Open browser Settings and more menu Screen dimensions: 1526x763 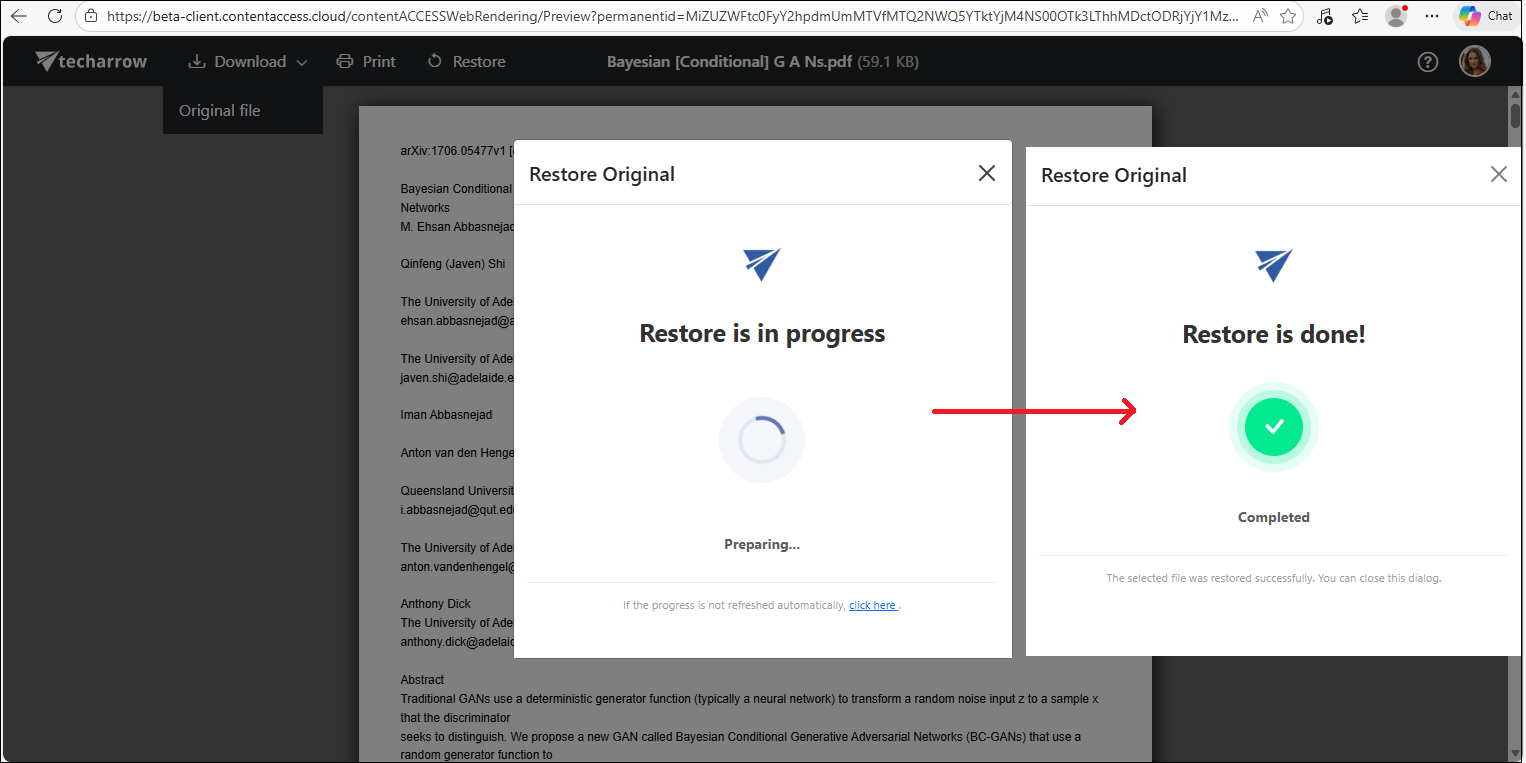point(1432,16)
